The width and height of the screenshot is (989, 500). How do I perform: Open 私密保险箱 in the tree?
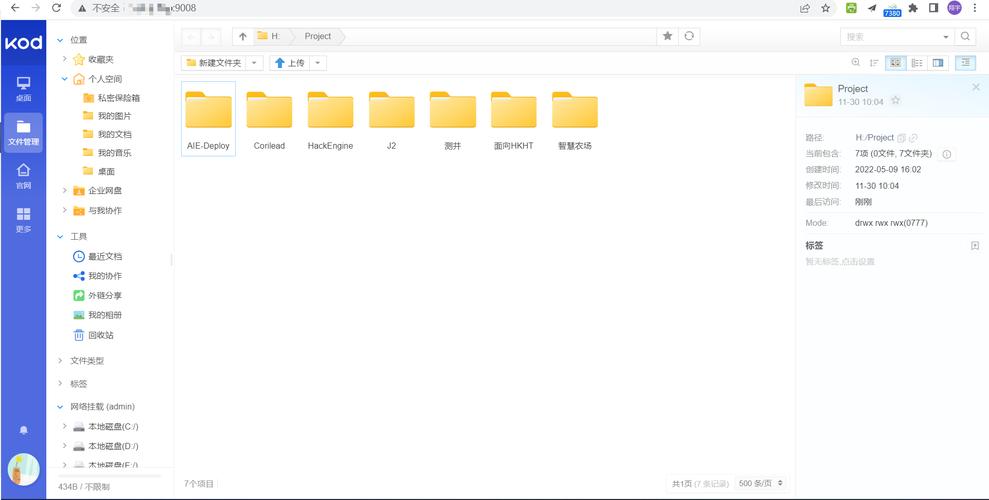click(x=112, y=98)
